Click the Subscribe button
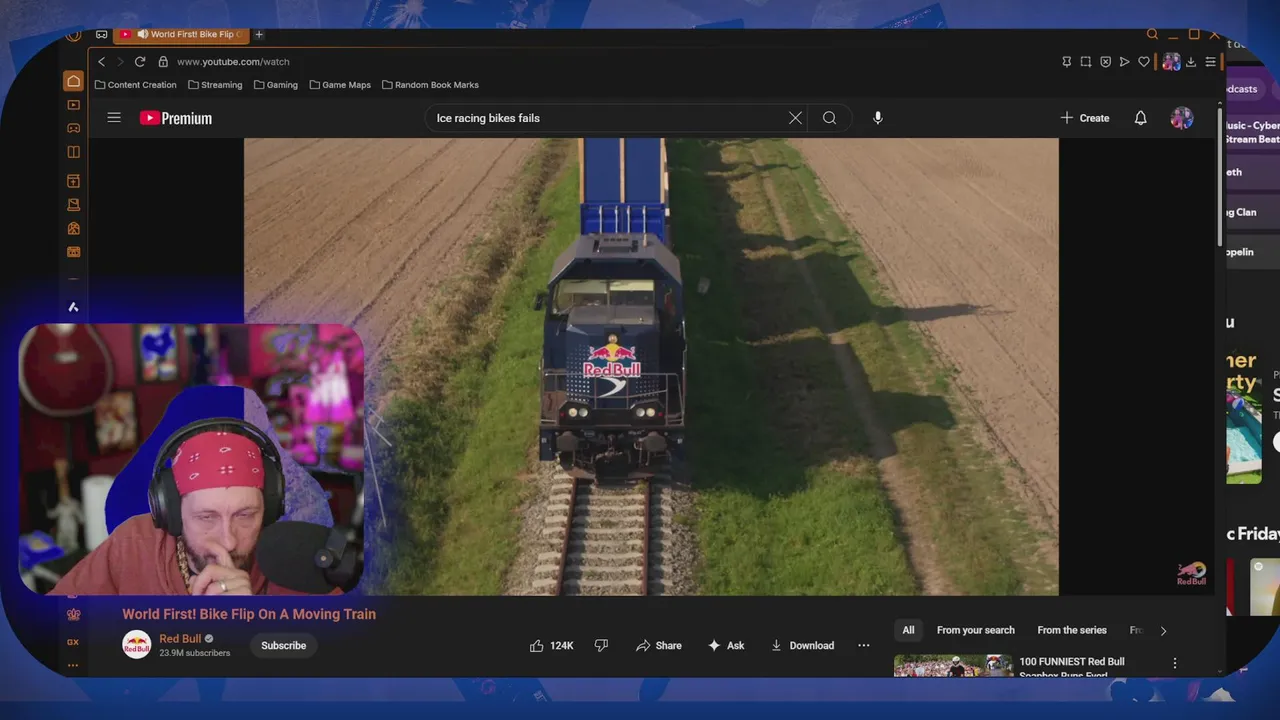This screenshot has height=720, width=1280. tap(284, 646)
